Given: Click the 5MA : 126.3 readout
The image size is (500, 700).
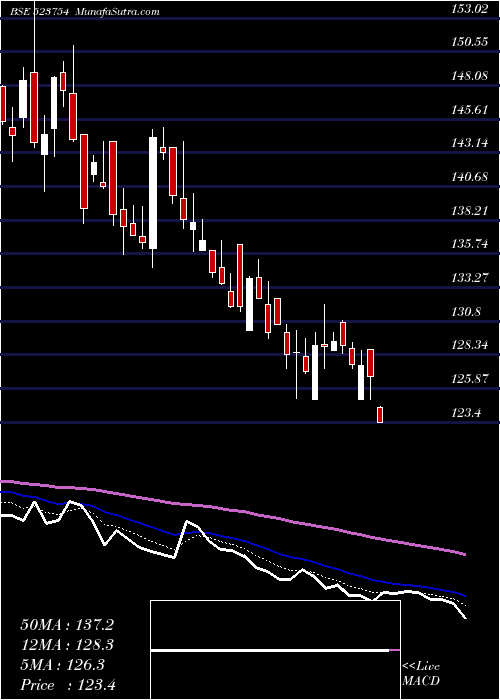Looking at the screenshot, I should coord(62,665).
